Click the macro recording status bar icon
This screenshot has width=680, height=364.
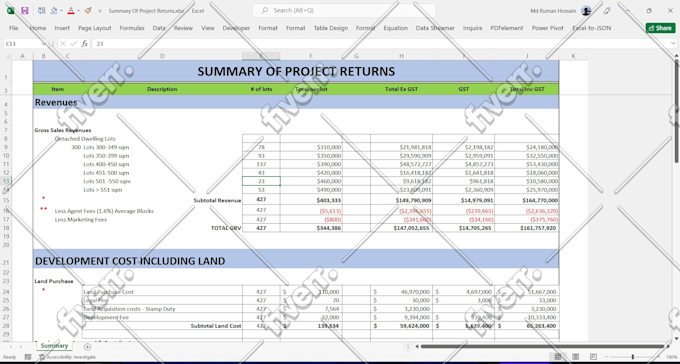[x=28, y=357]
